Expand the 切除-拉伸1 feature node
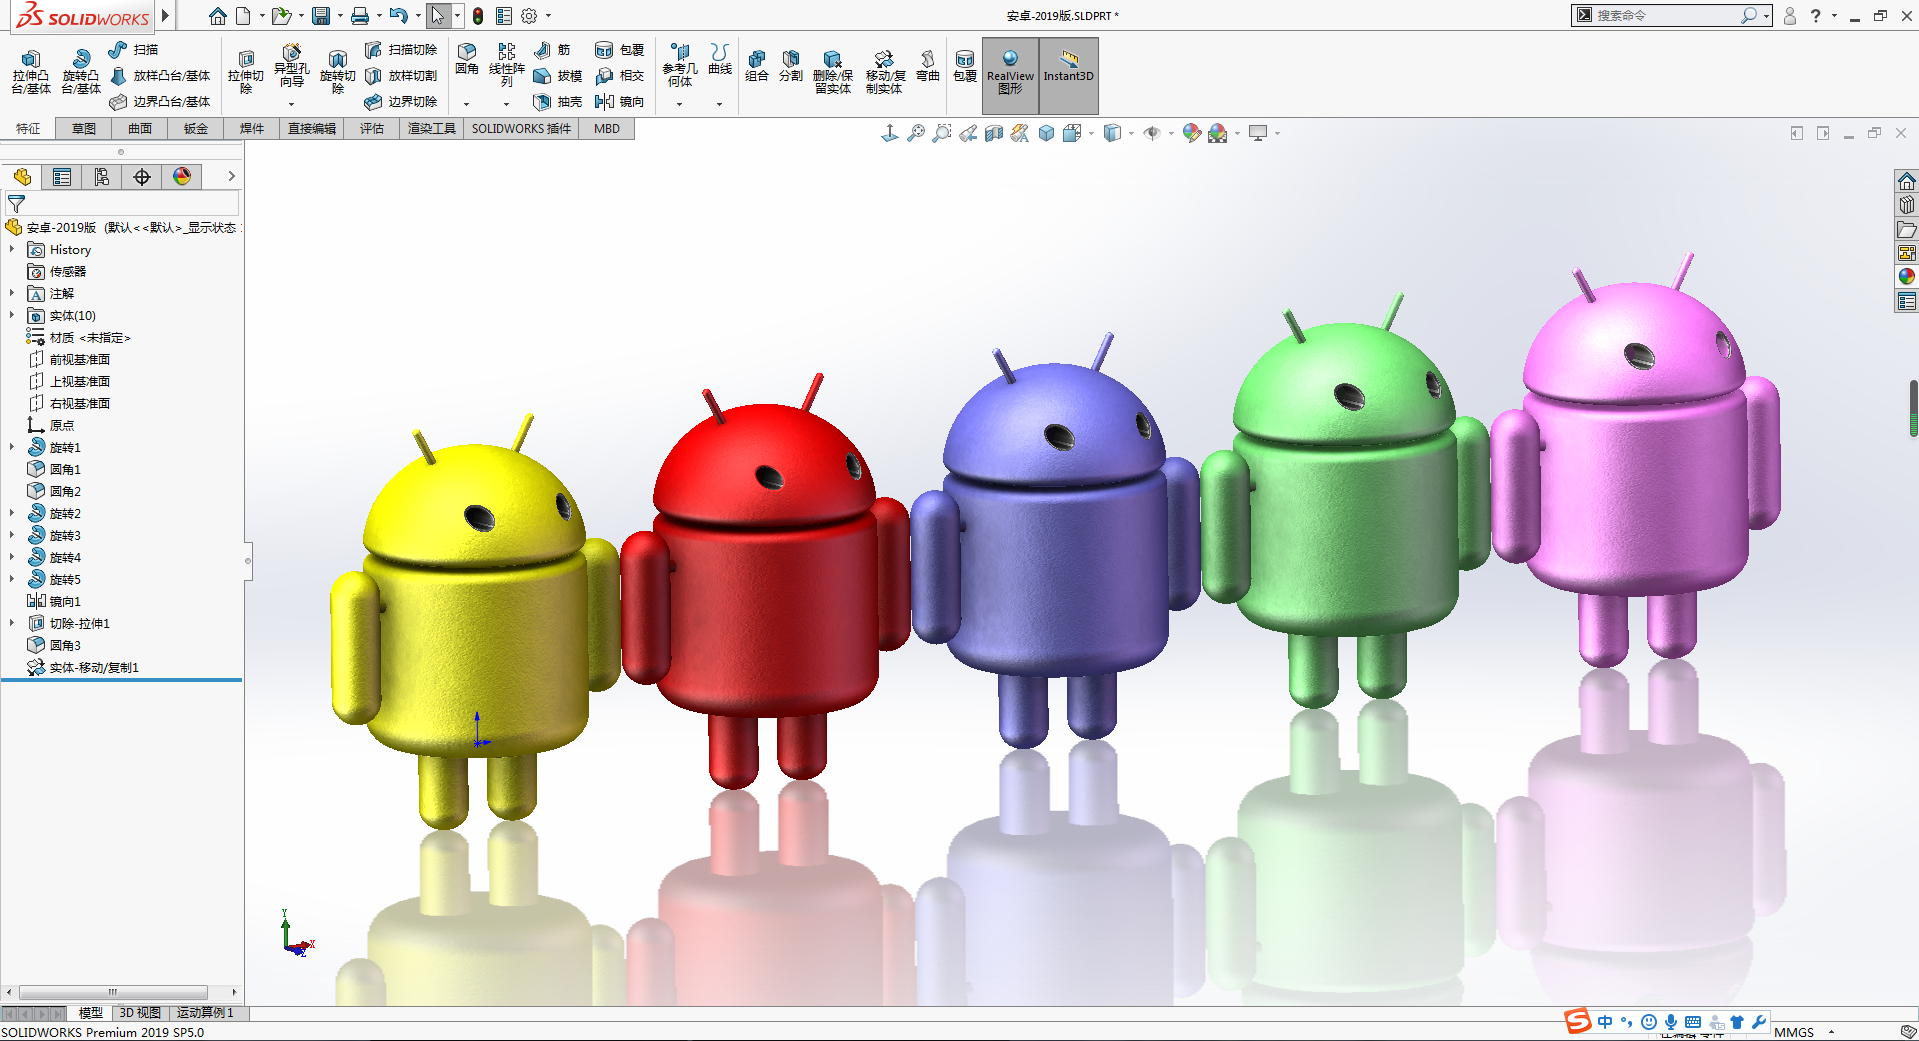 [x=12, y=624]
